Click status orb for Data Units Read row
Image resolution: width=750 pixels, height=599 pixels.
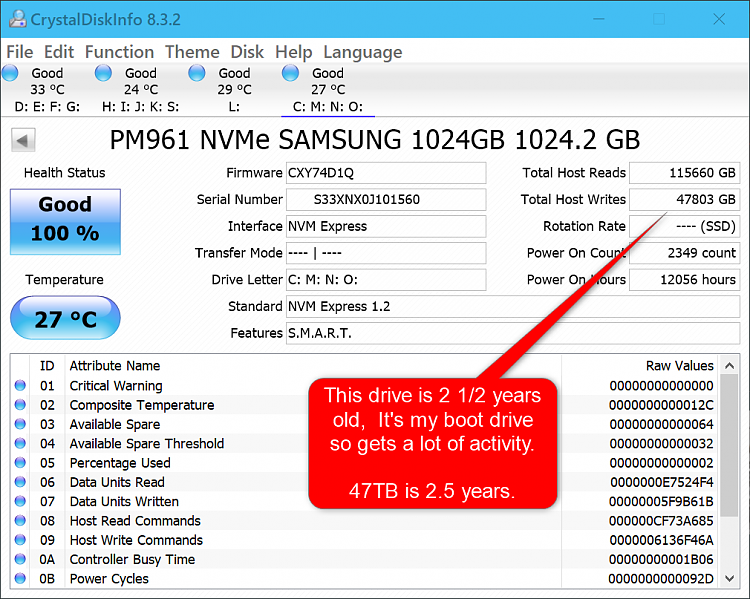point(20,482)
